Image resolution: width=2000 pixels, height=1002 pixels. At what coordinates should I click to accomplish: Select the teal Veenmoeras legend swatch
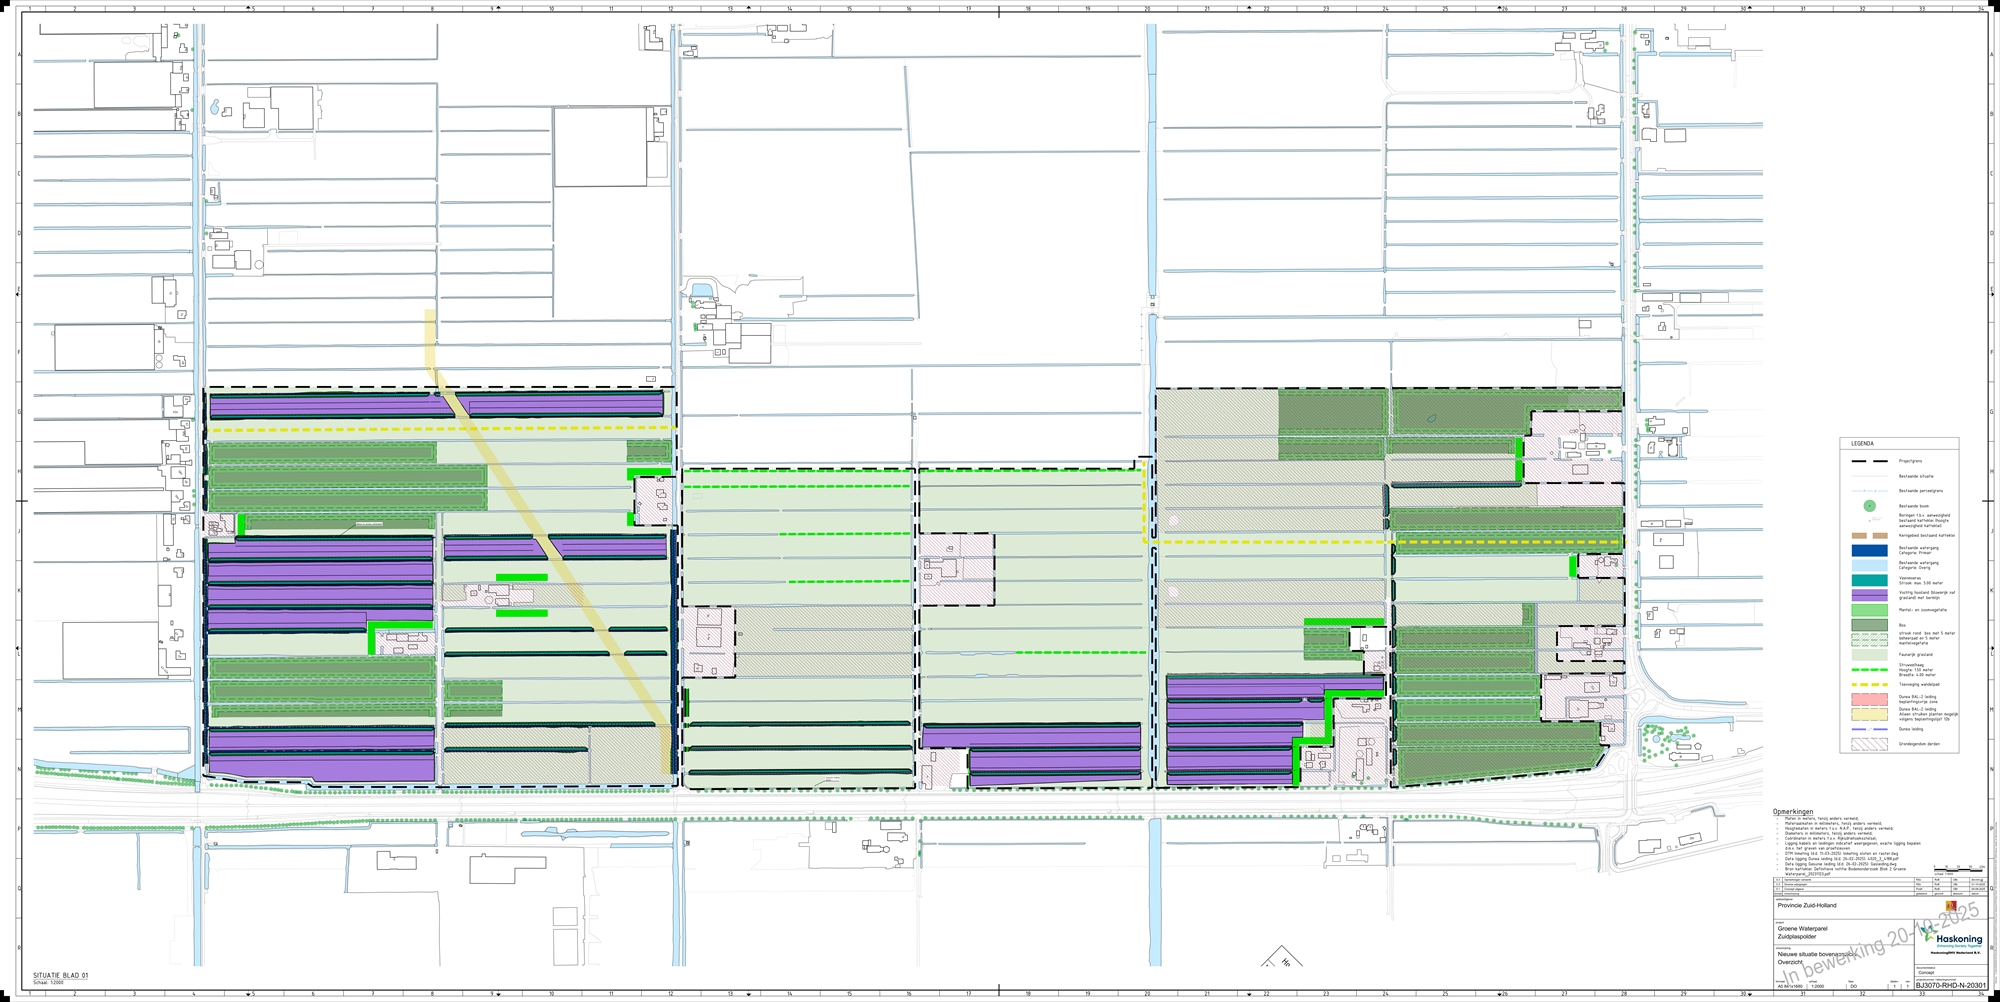click(x=1869, y=580)
